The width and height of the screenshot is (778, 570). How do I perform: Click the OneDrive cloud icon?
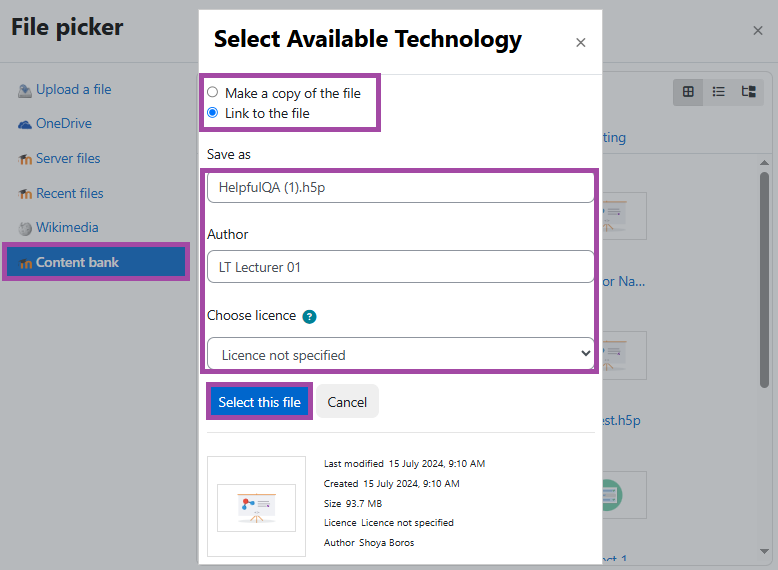point(25,125)
